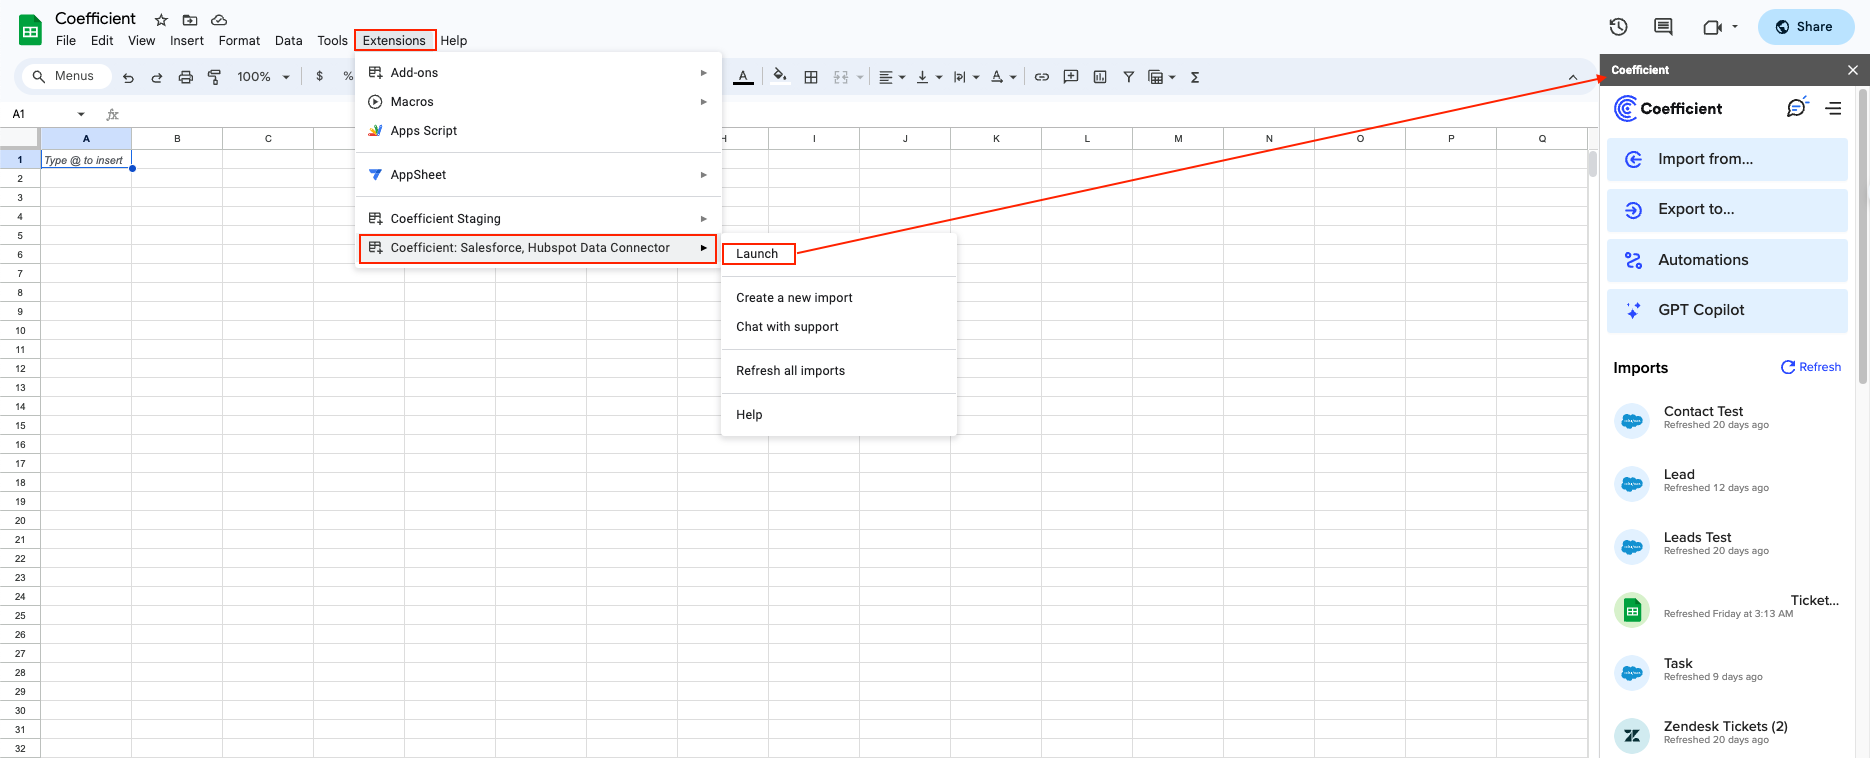1870x758 pixels.
Task: Click the functions sigma icon
Action: (1195, 77)
